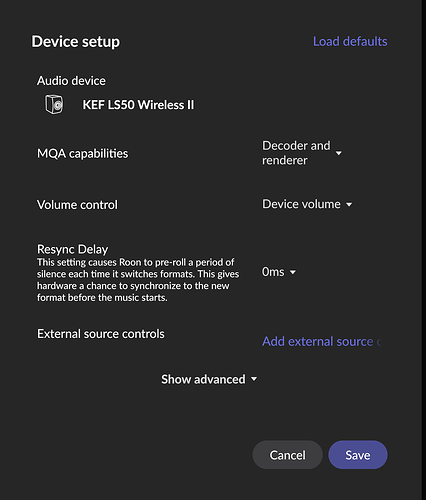Screen dimensions: 426x500
Task: Open the Resync Delay 0ms dropdown
Action: (279, 272)
